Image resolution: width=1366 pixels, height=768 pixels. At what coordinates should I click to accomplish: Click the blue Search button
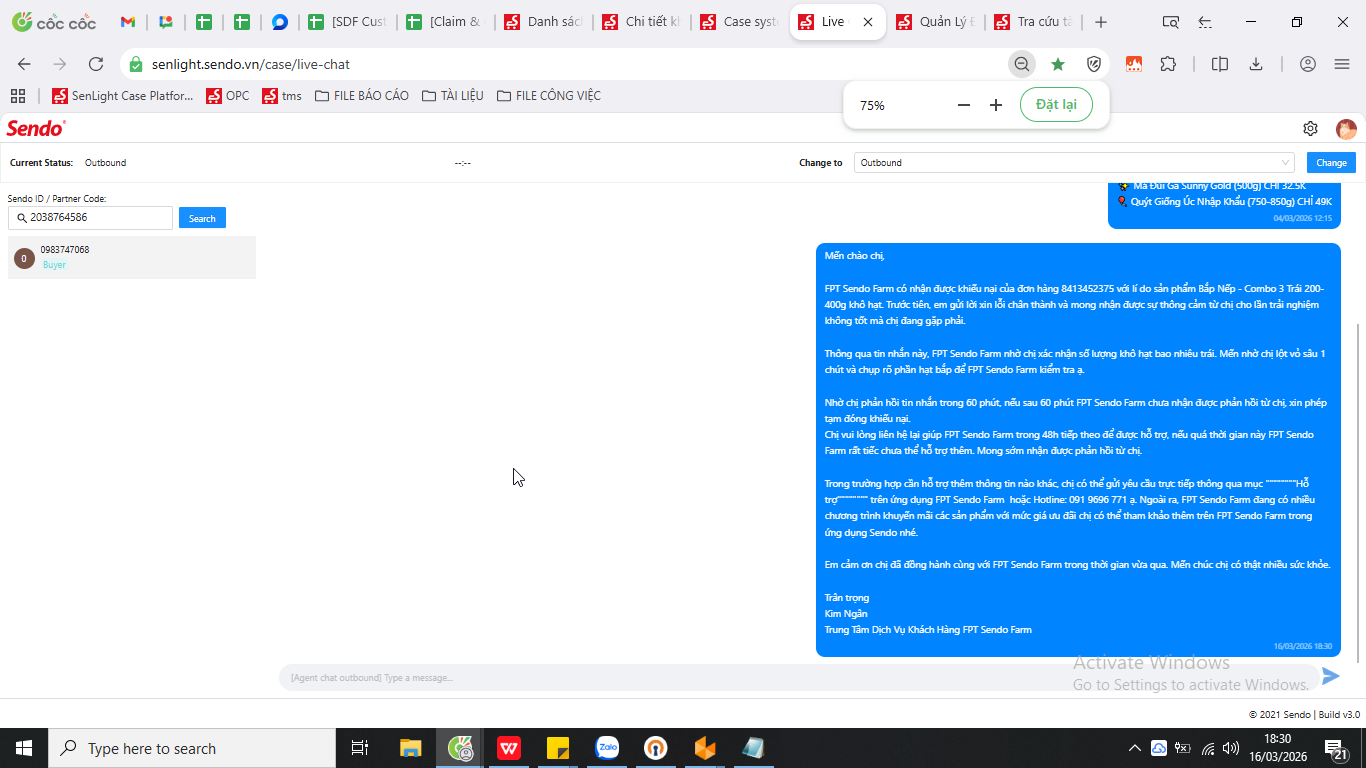[202, 218]
